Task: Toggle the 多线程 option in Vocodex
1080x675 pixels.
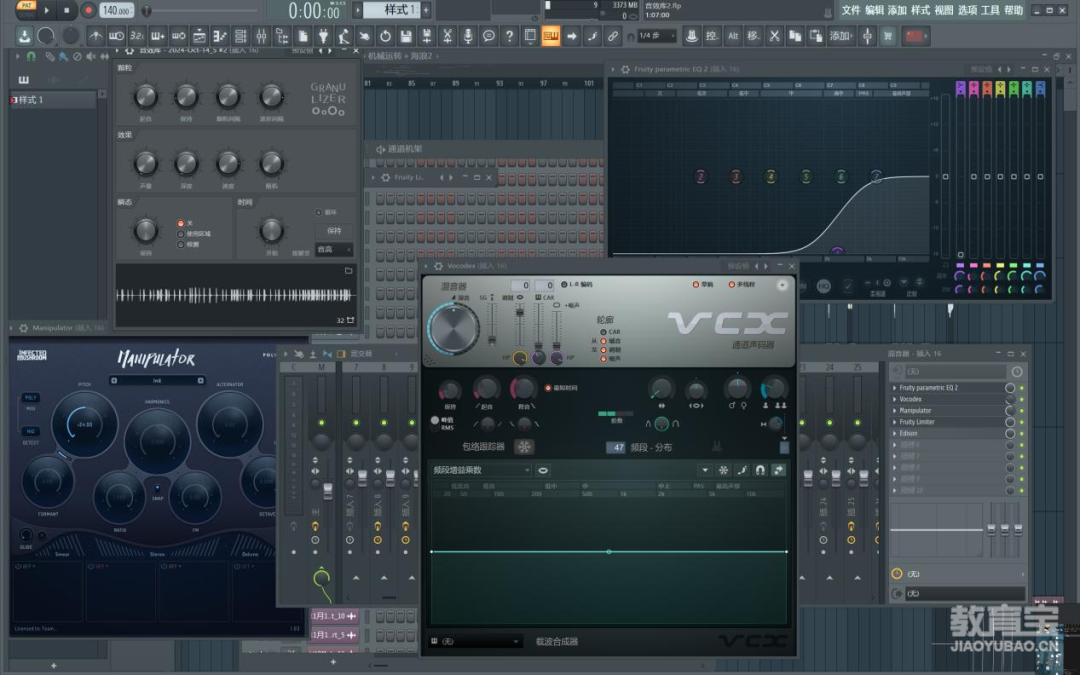Action: pyautogui.click(x=731, y=284)
